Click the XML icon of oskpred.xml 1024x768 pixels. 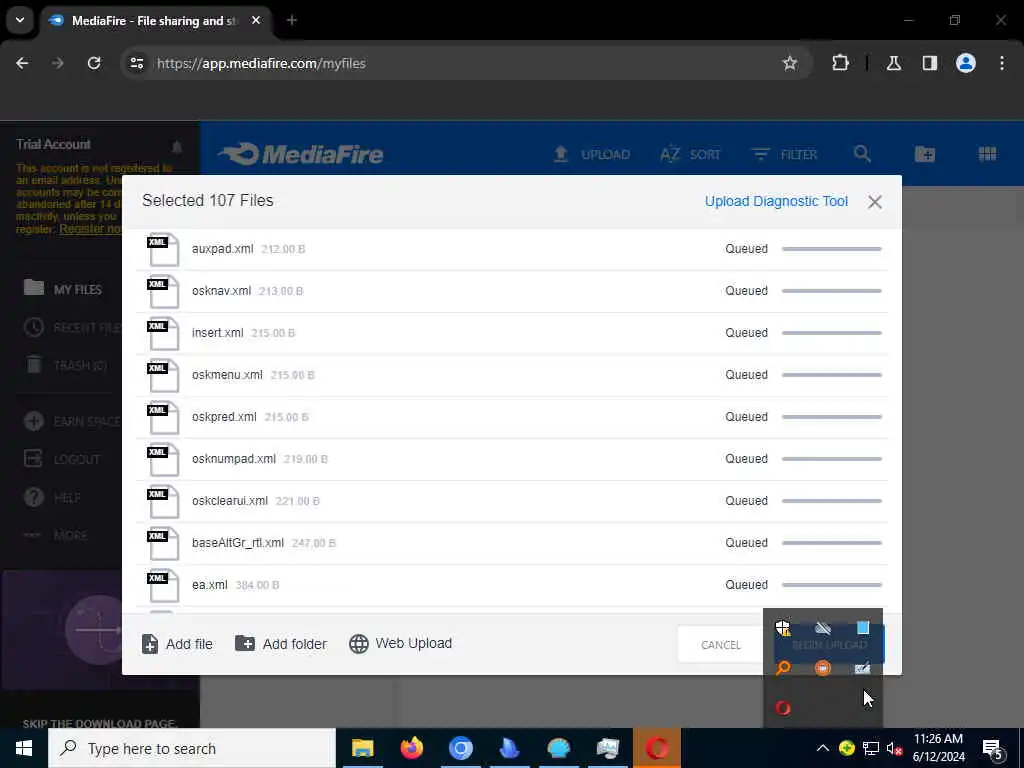pyautogui.click(x=163, y=417)
